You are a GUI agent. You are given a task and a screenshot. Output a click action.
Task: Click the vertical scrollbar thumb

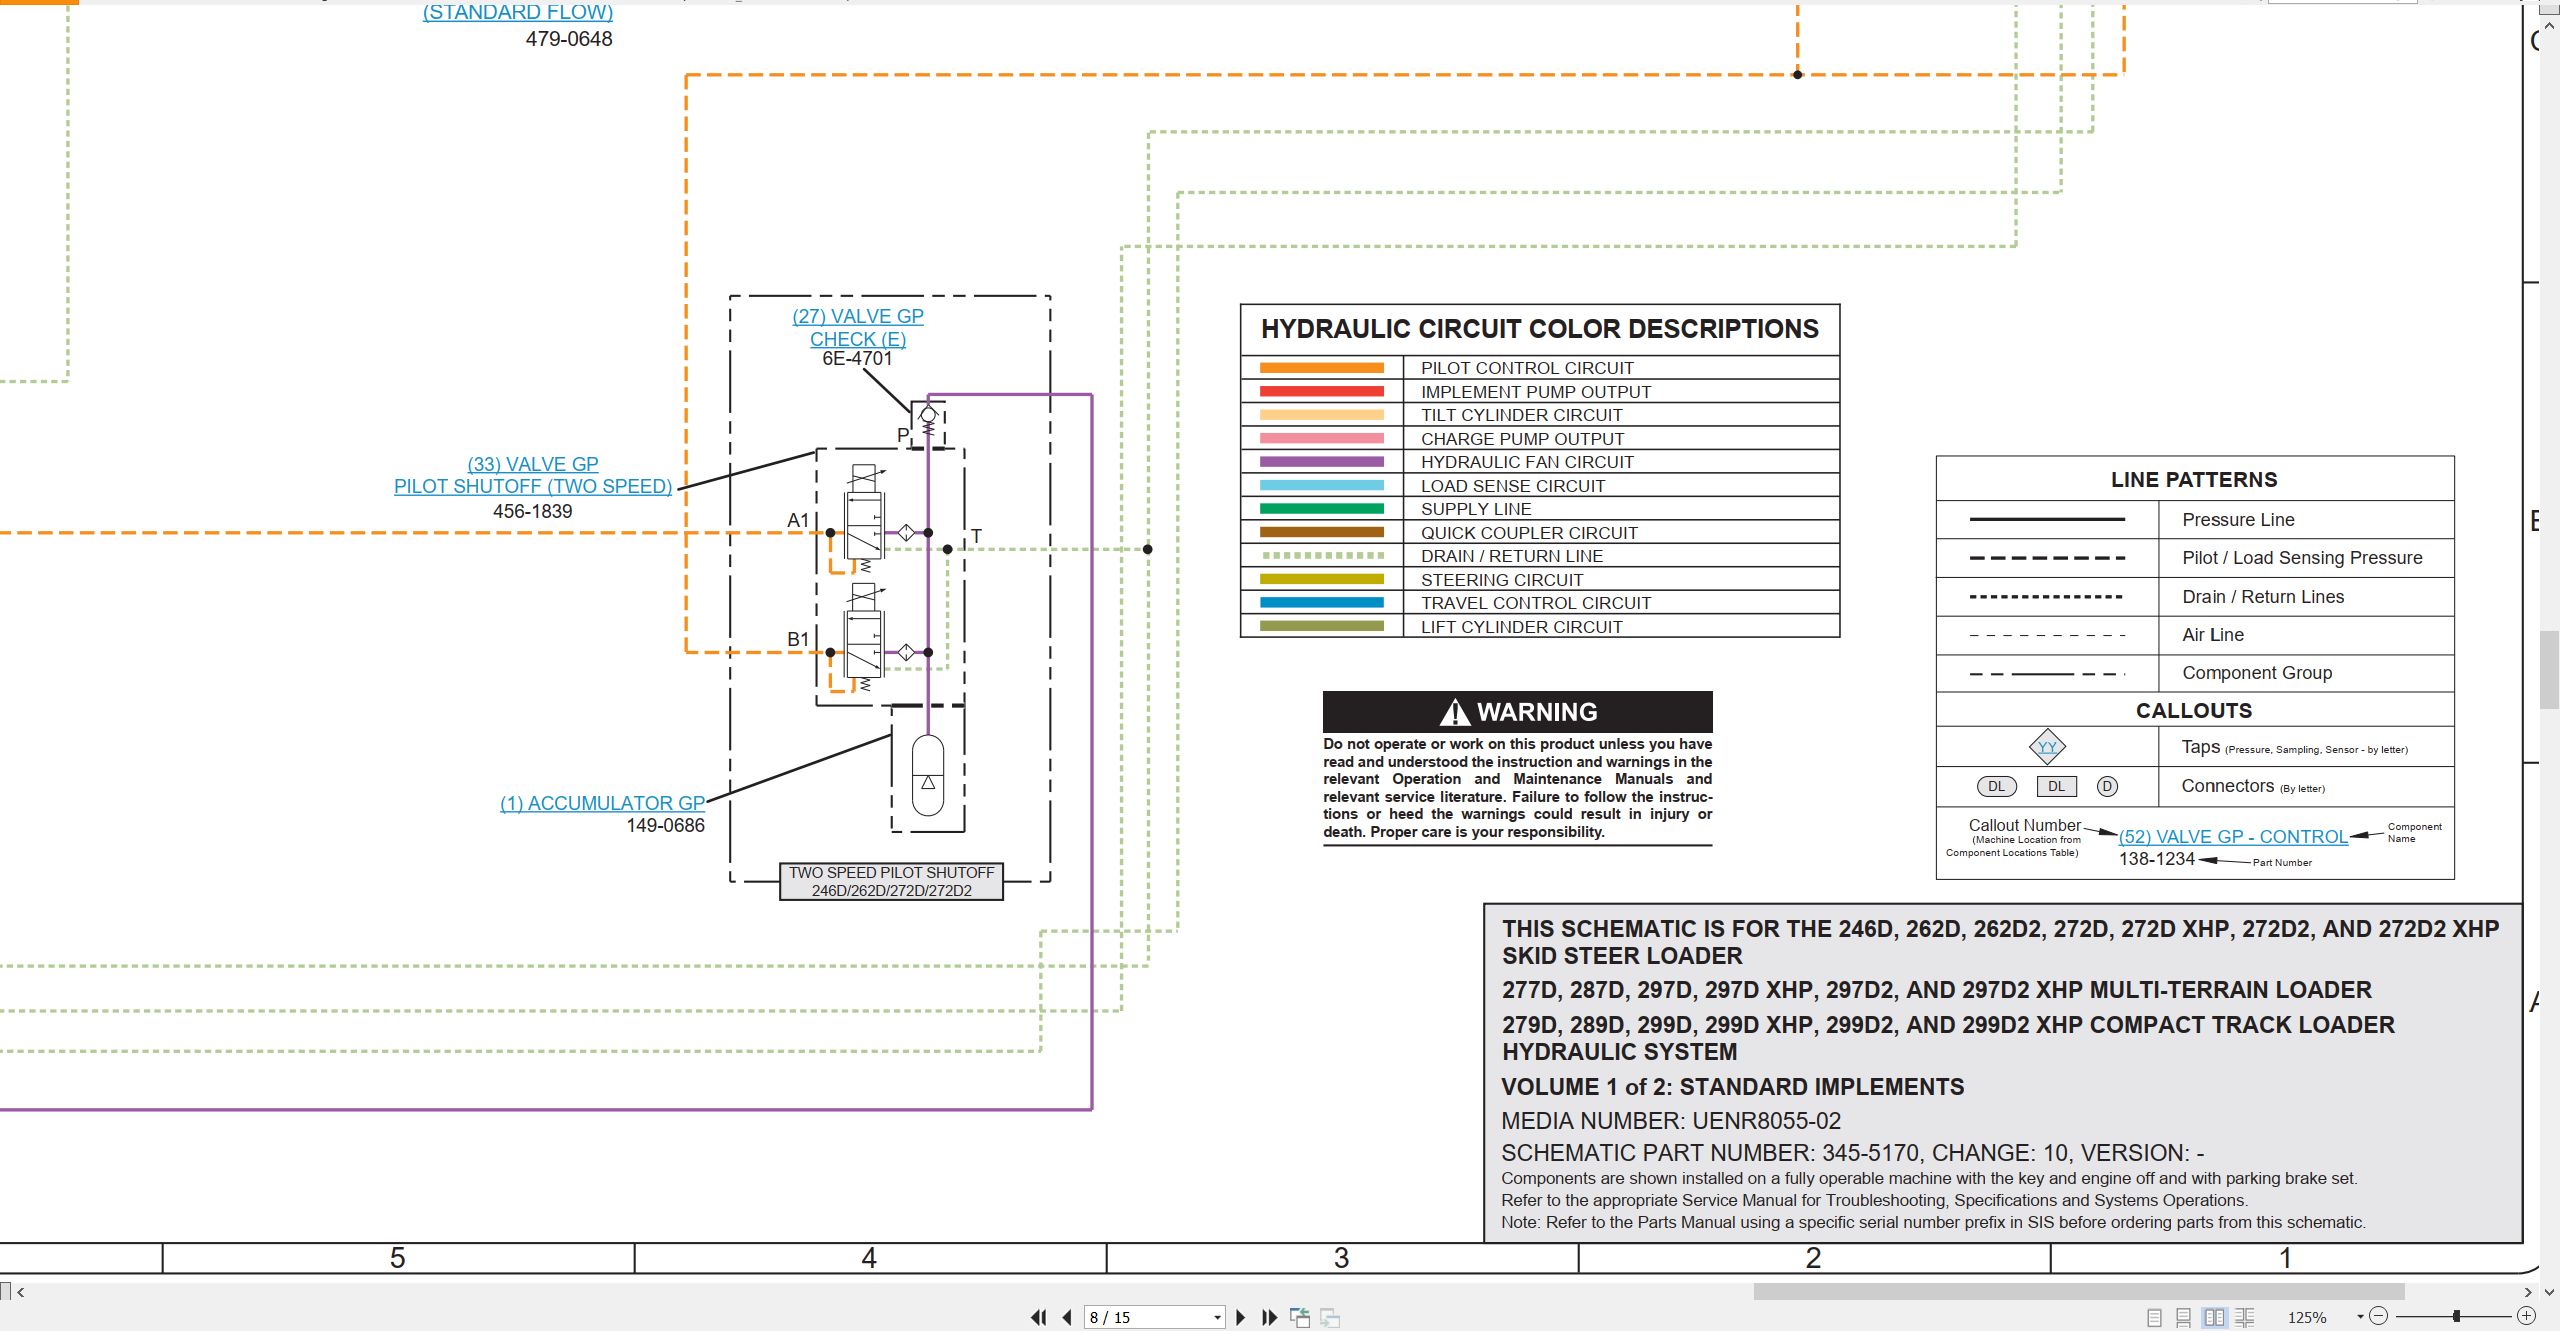[x=2550, y=670]
